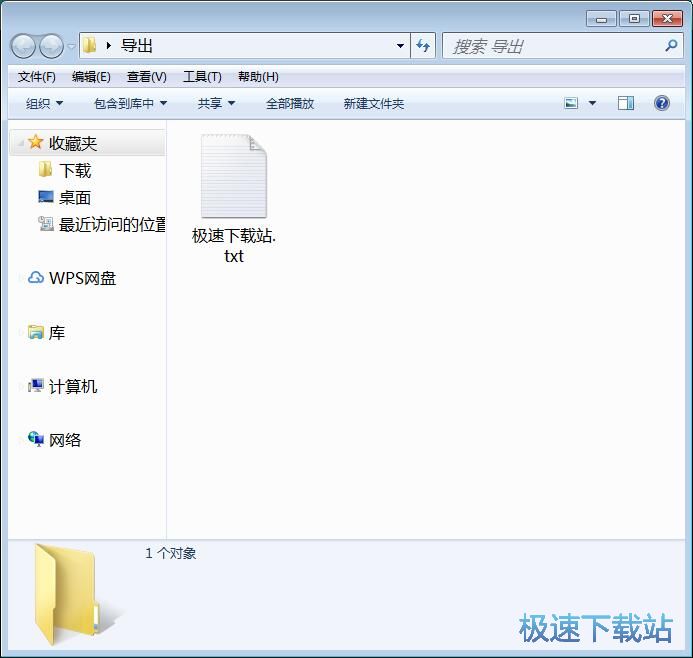Open the 组织 dropdown

tap(44, 103)
